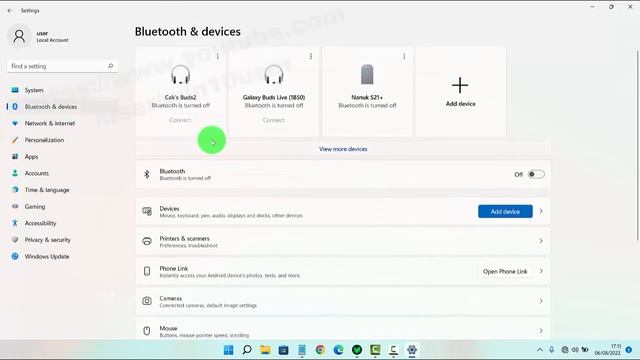
Task: Show hidden icons in system tray
Action: pyautogui.click(x=540, y=350)
